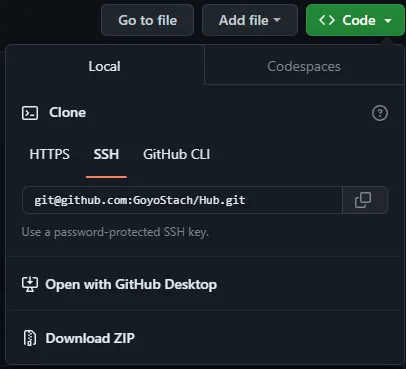Click the Clone heading text

[x=67, y=113]
